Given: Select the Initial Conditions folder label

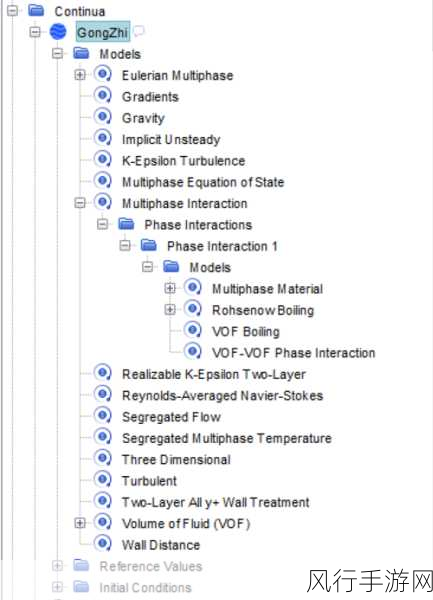Looking at the screenshot, I should (x=145, y=587).
